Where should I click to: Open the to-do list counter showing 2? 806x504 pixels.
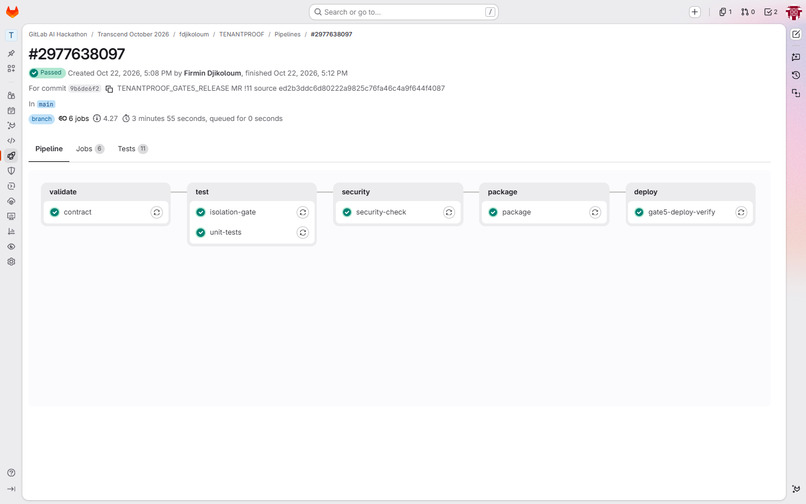tap(771, 12)
